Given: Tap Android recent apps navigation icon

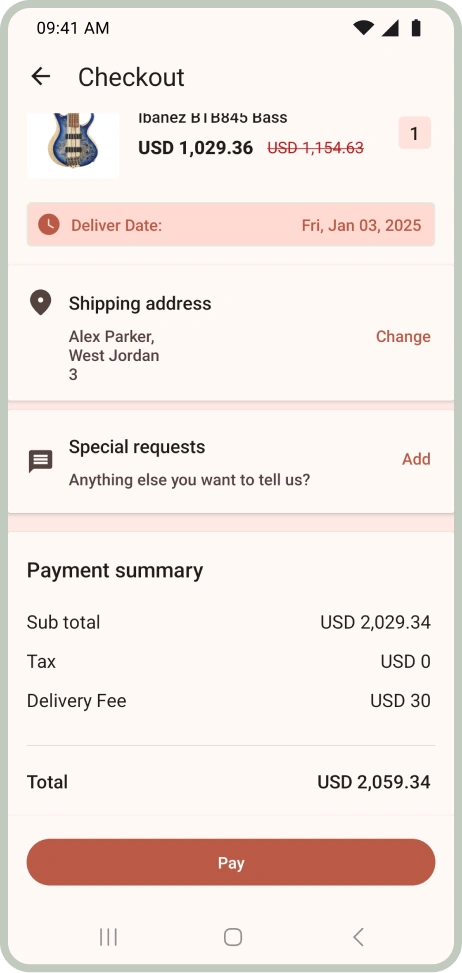Looking at the screenshot, I should tap(108, 937).
